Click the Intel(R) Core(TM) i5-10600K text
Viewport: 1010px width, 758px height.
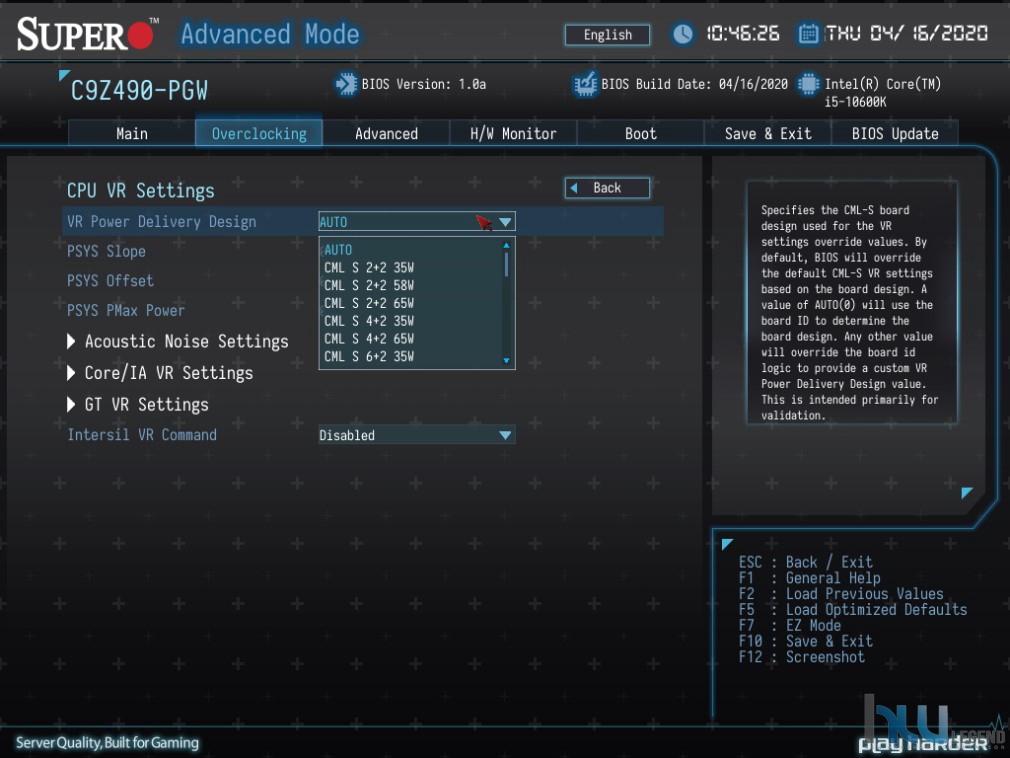tap(882, 93)
